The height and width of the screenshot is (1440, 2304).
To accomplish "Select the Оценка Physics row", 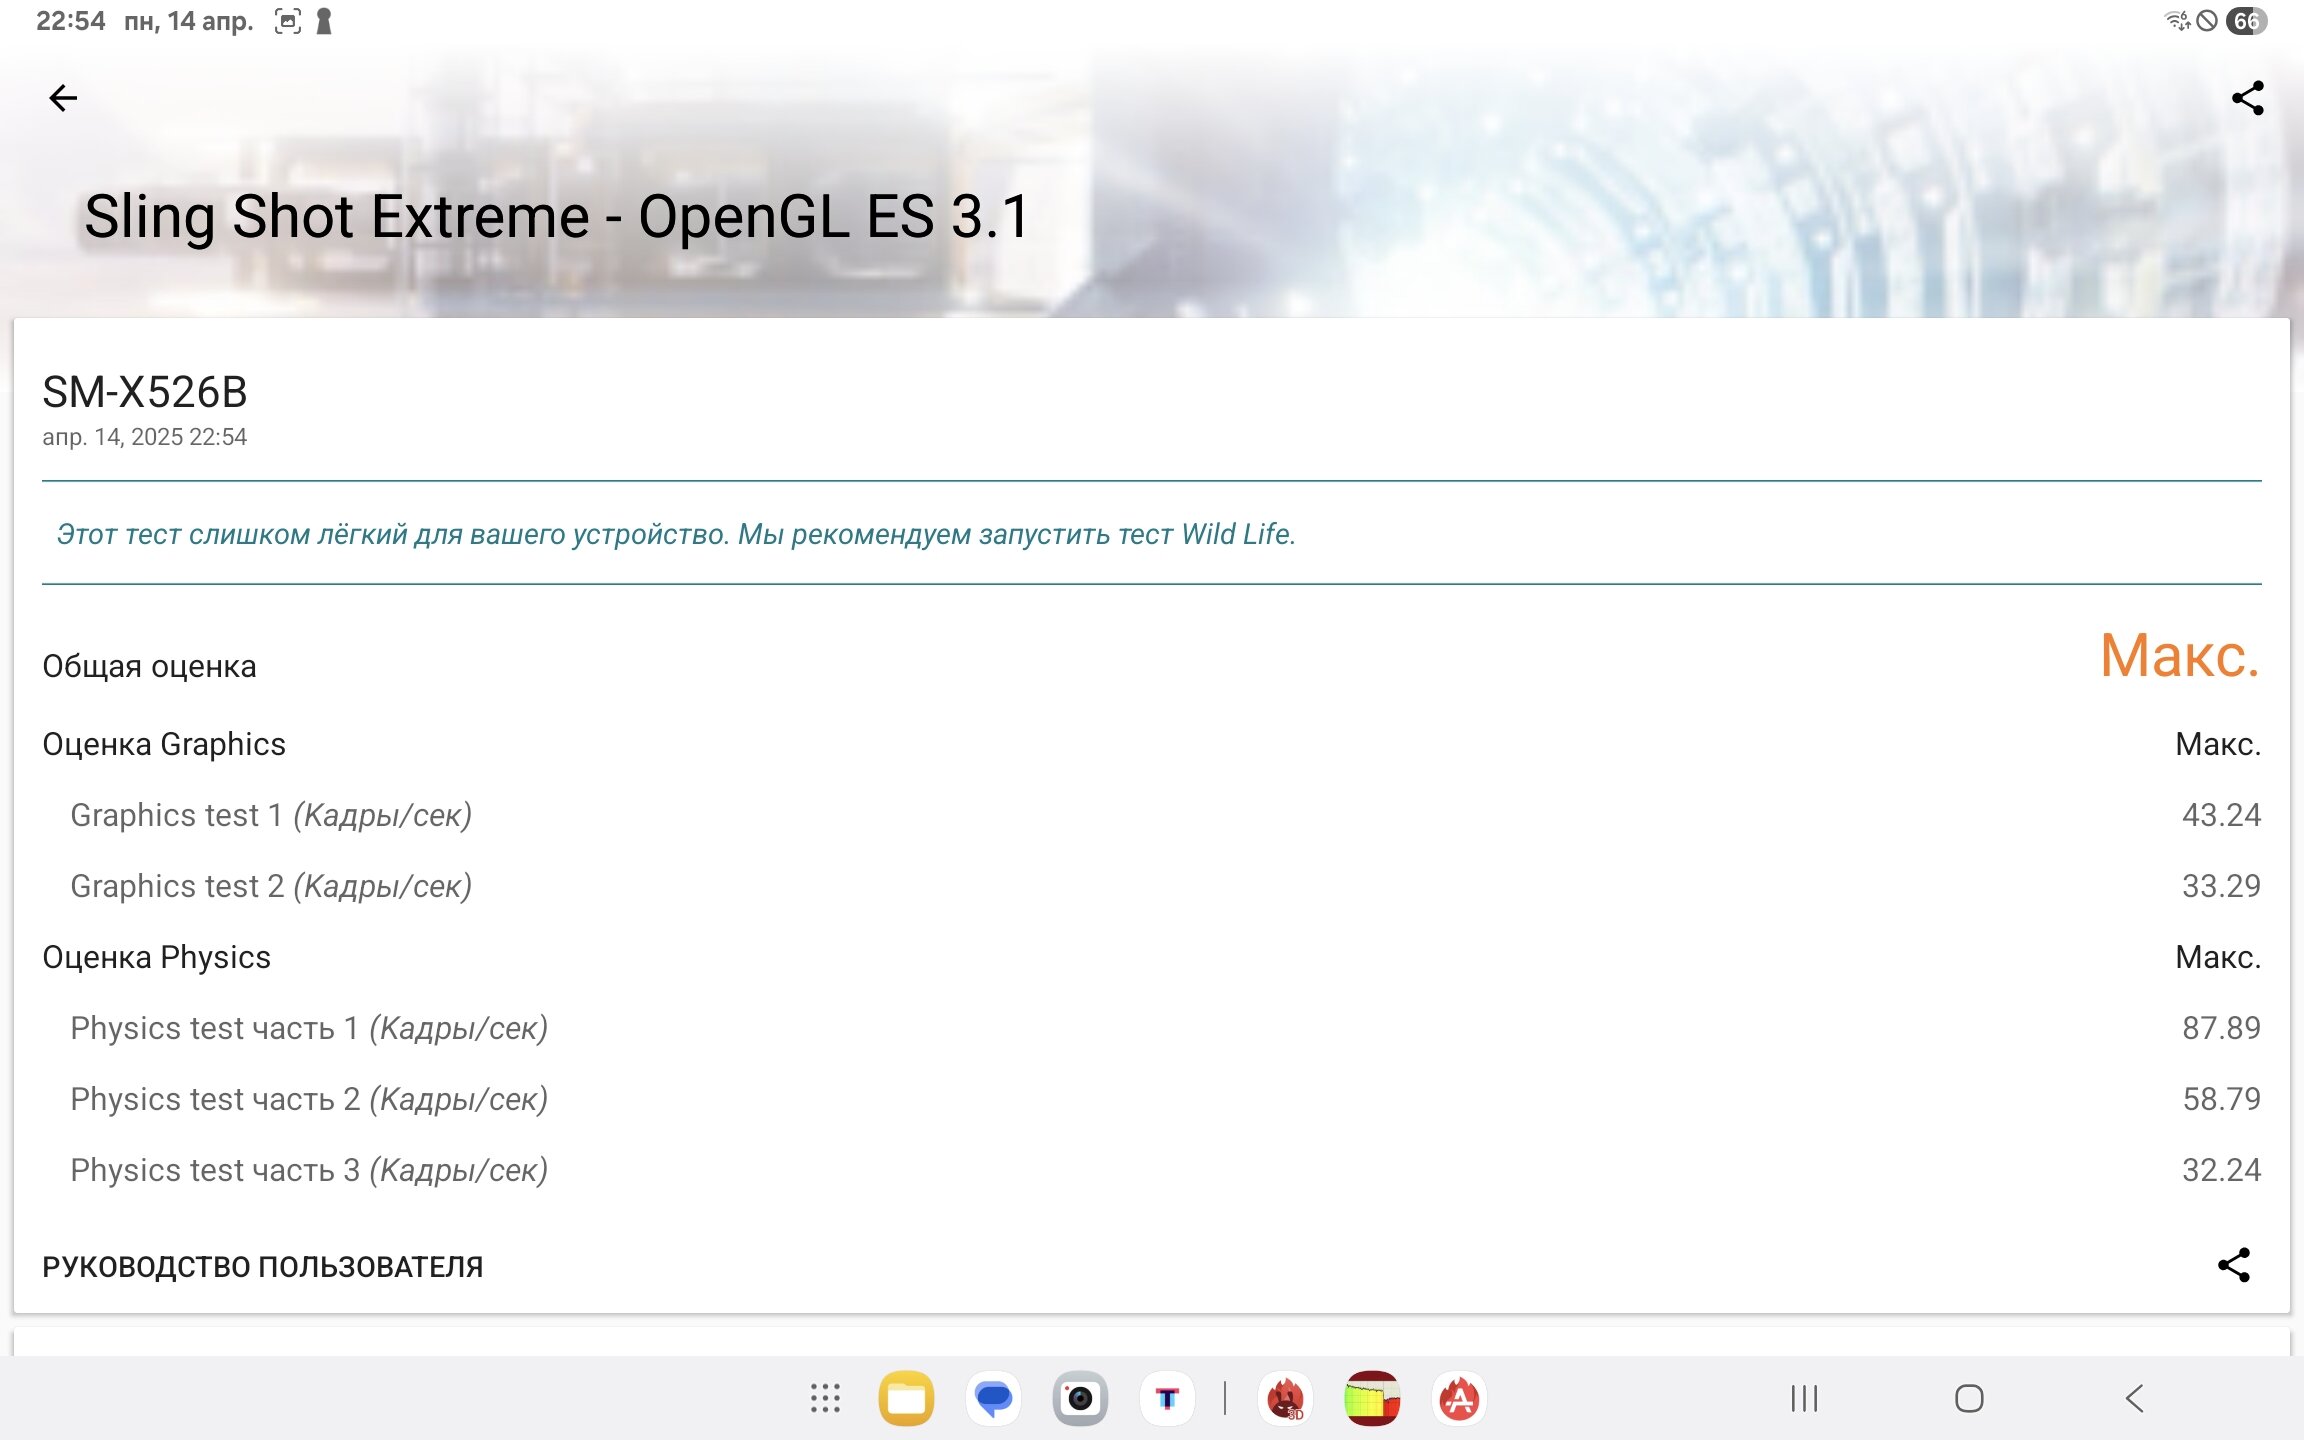I will coord(1151,957).
